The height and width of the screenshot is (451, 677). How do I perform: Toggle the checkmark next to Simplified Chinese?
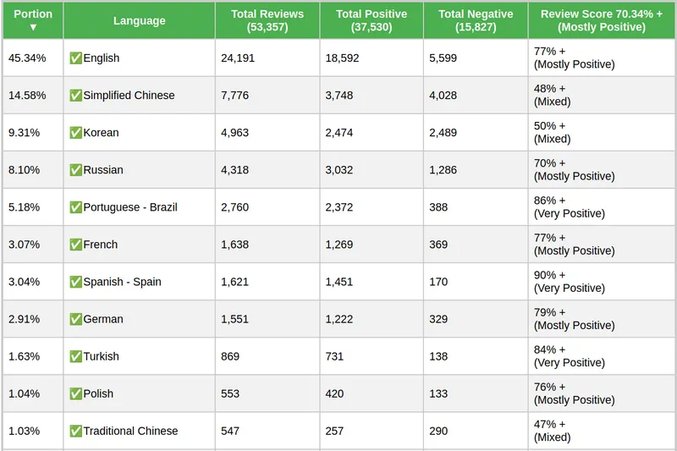pos(76,95)
